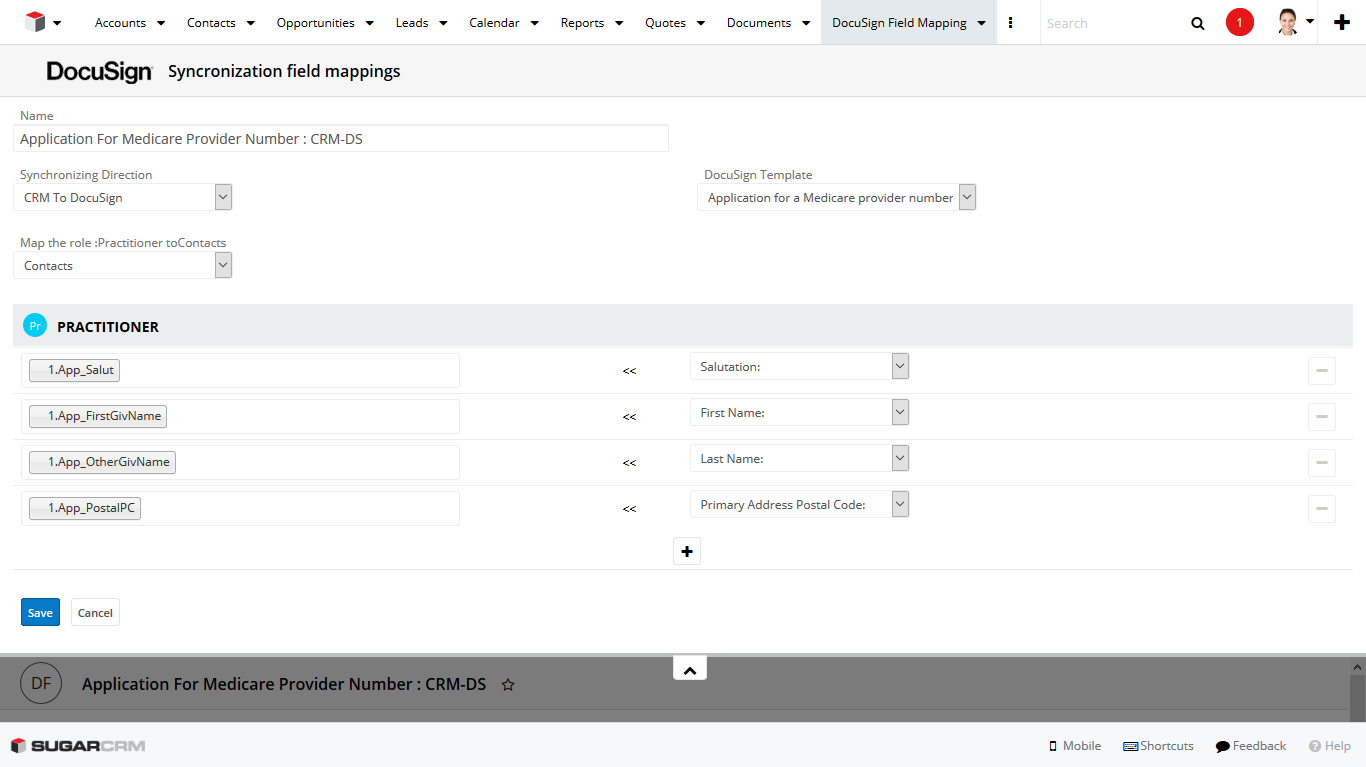This screenshot has height=767, width=1366.
Task: Click the search magnifier icon
Action: [x=1198, y=23]
